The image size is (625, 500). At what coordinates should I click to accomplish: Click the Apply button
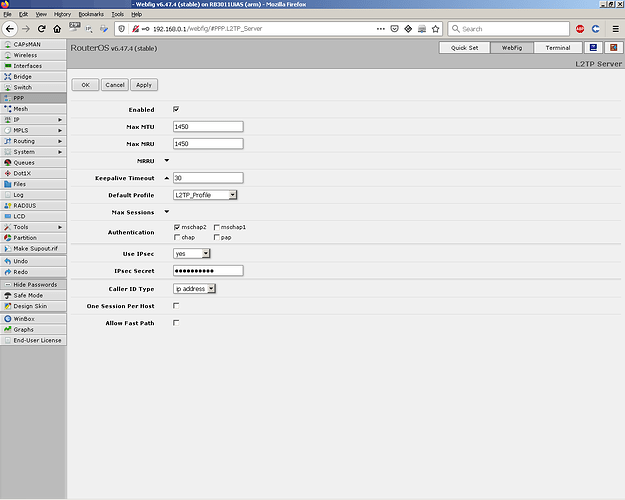coord(144,85)
